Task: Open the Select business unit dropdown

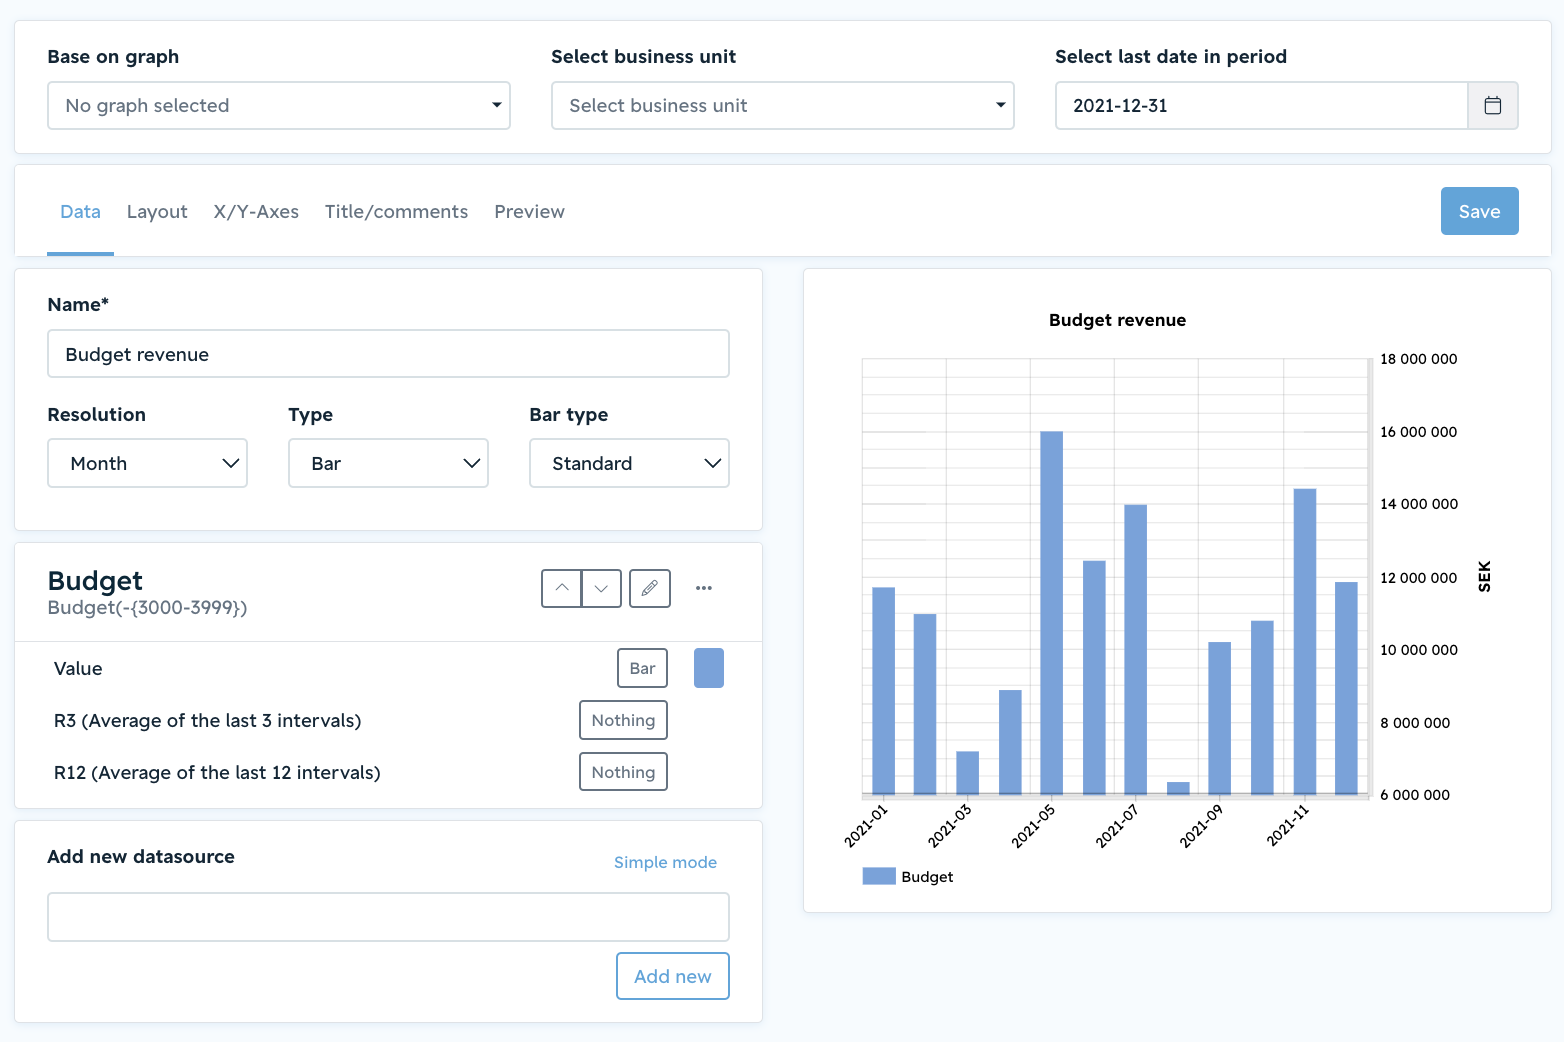Action: (x=783, y=105)
